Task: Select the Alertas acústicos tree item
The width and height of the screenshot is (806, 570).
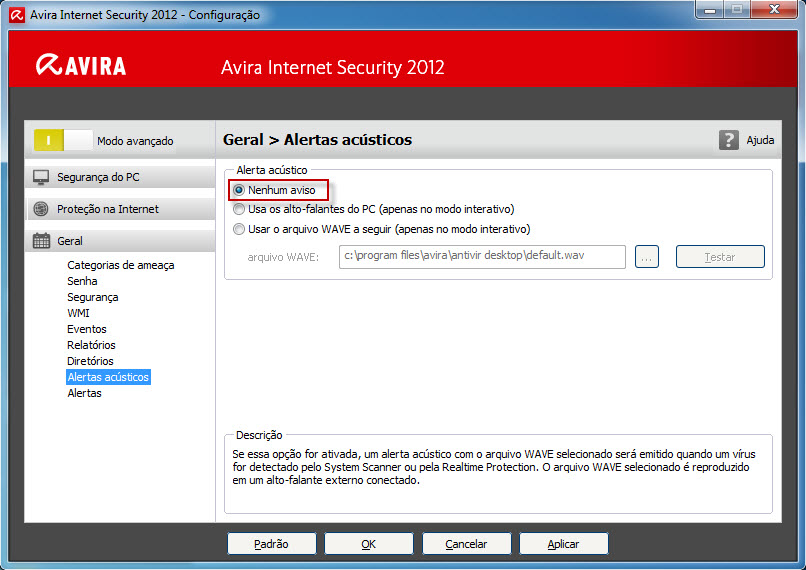Action: click(x=108, y=377)
